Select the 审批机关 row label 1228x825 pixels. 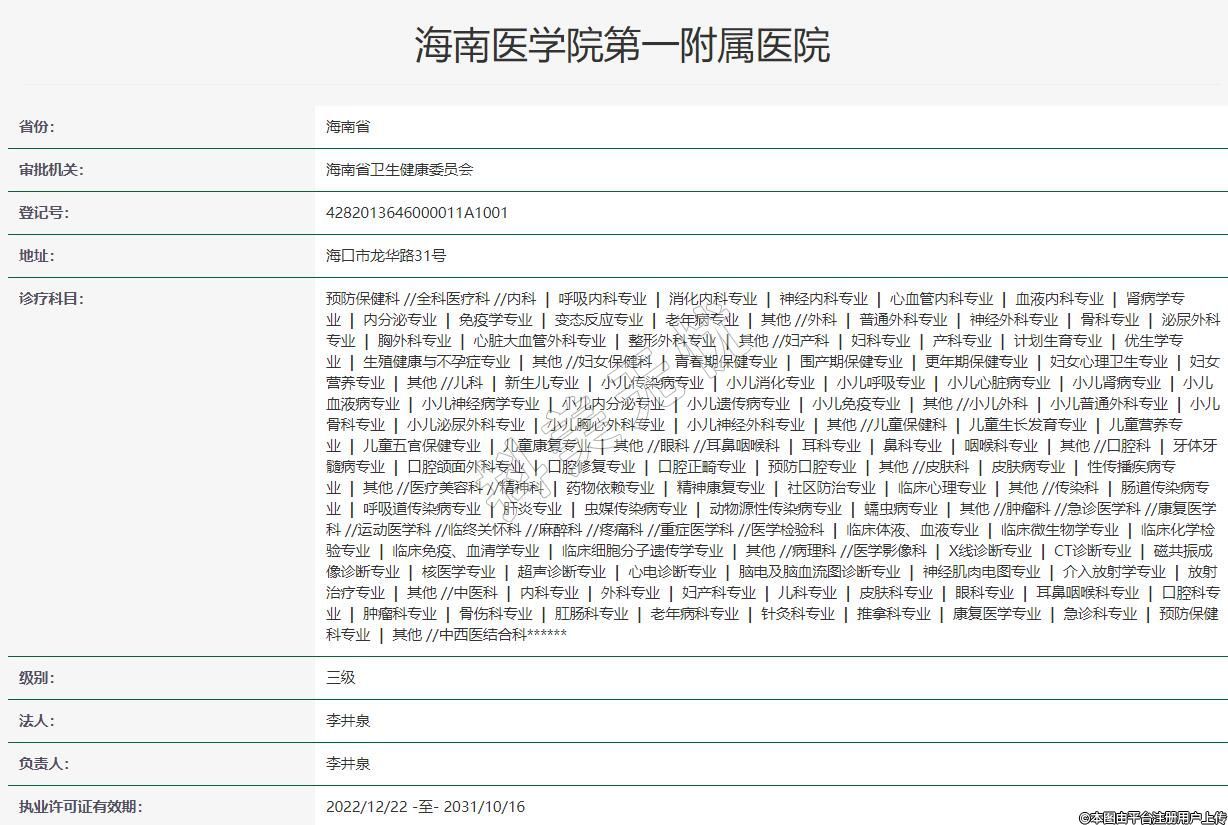[51, 170]
